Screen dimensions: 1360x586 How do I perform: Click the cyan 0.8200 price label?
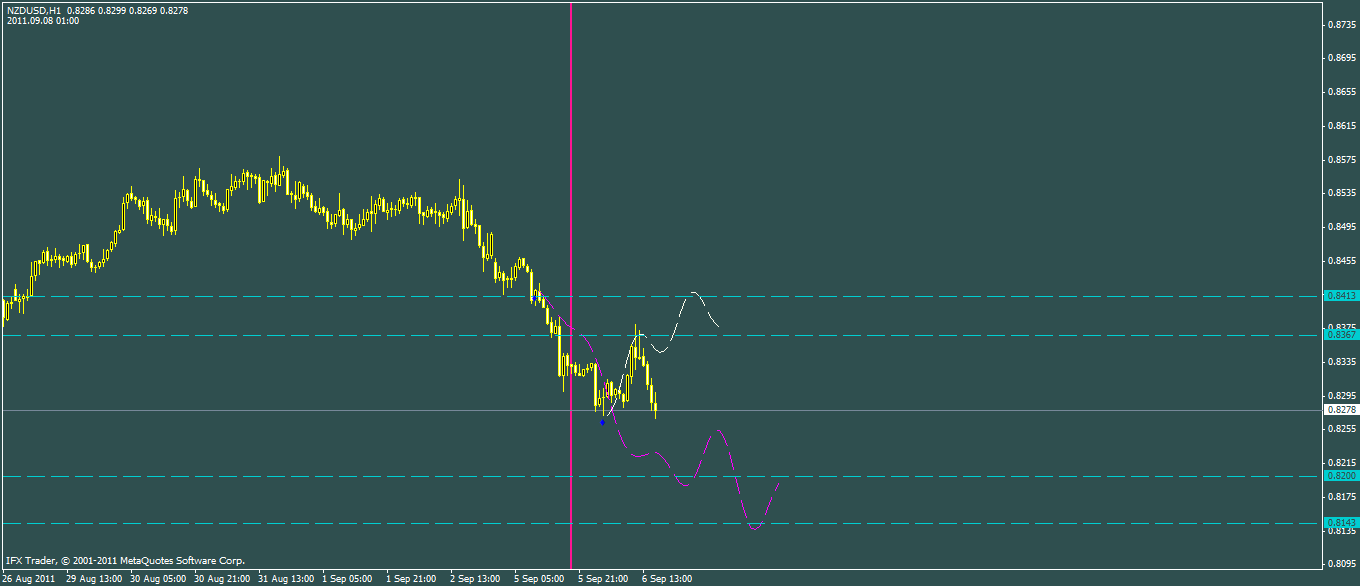[x=1342, y=476]
